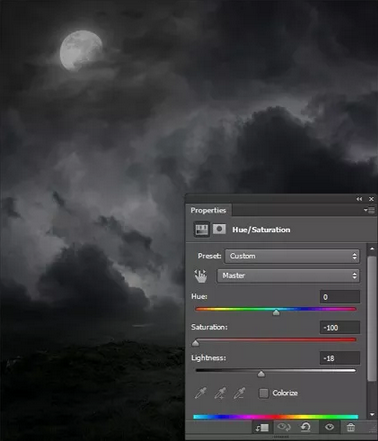The width and height of the screenshot is (378, 441).
Task: Click the Hue value input field
Action: point(340,297)
